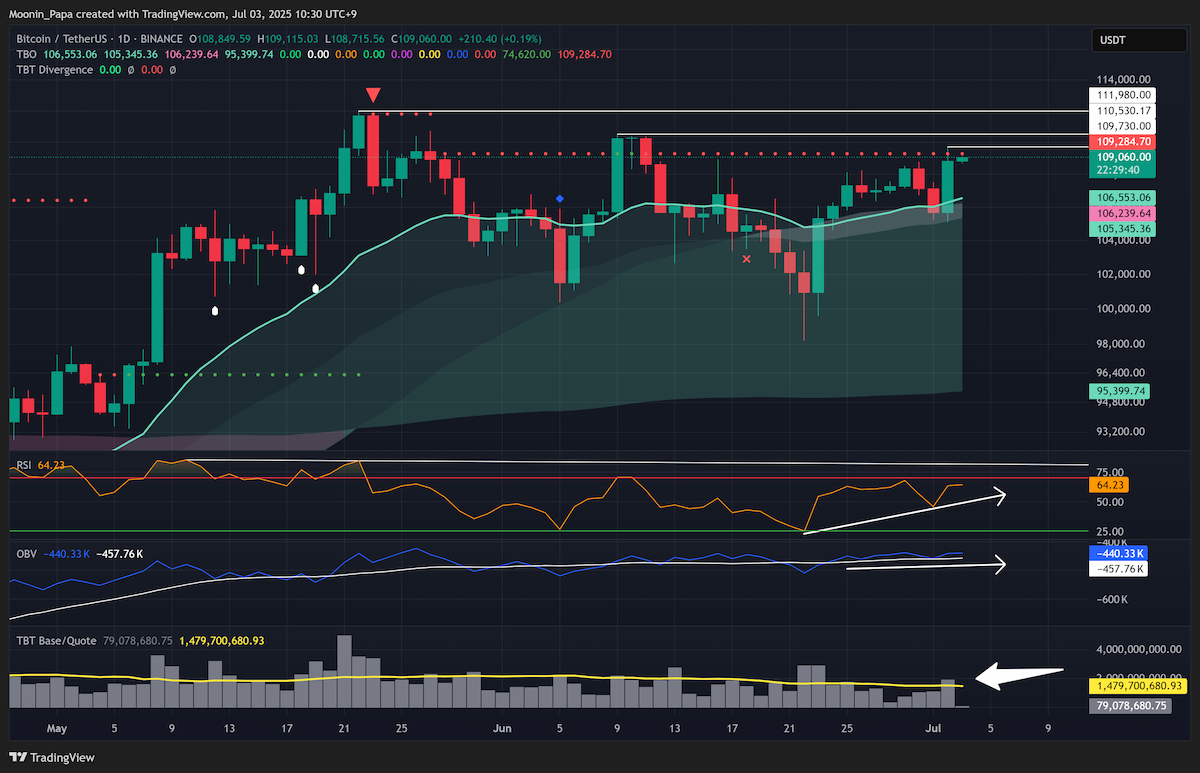The width and height of the screenshot is (1200, 773).
Task: Click the pink 106,239.64 price tag
Action: tap(1126, 214)
